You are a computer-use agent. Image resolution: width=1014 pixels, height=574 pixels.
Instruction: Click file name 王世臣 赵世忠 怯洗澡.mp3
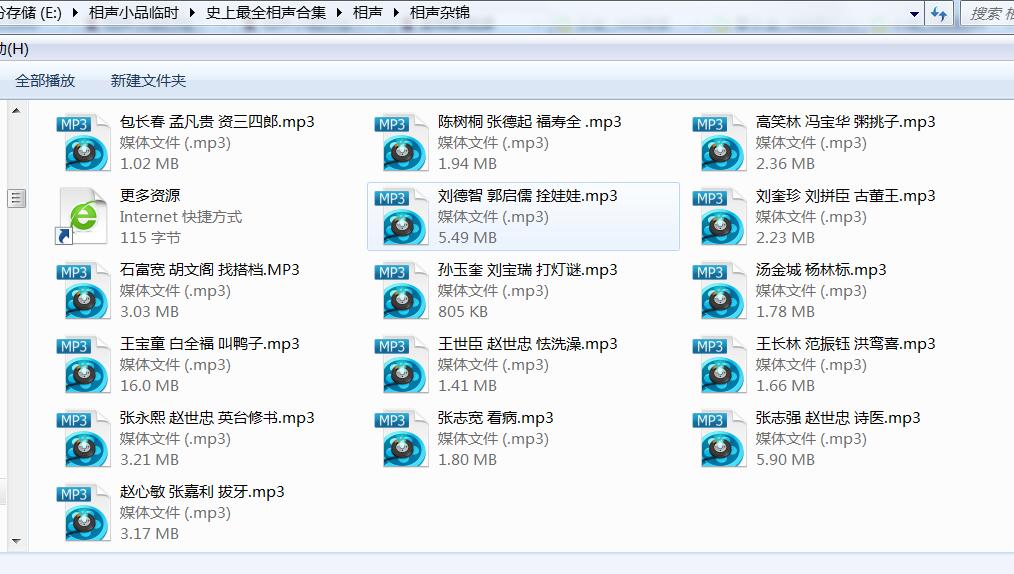click(x=527, y=343)
